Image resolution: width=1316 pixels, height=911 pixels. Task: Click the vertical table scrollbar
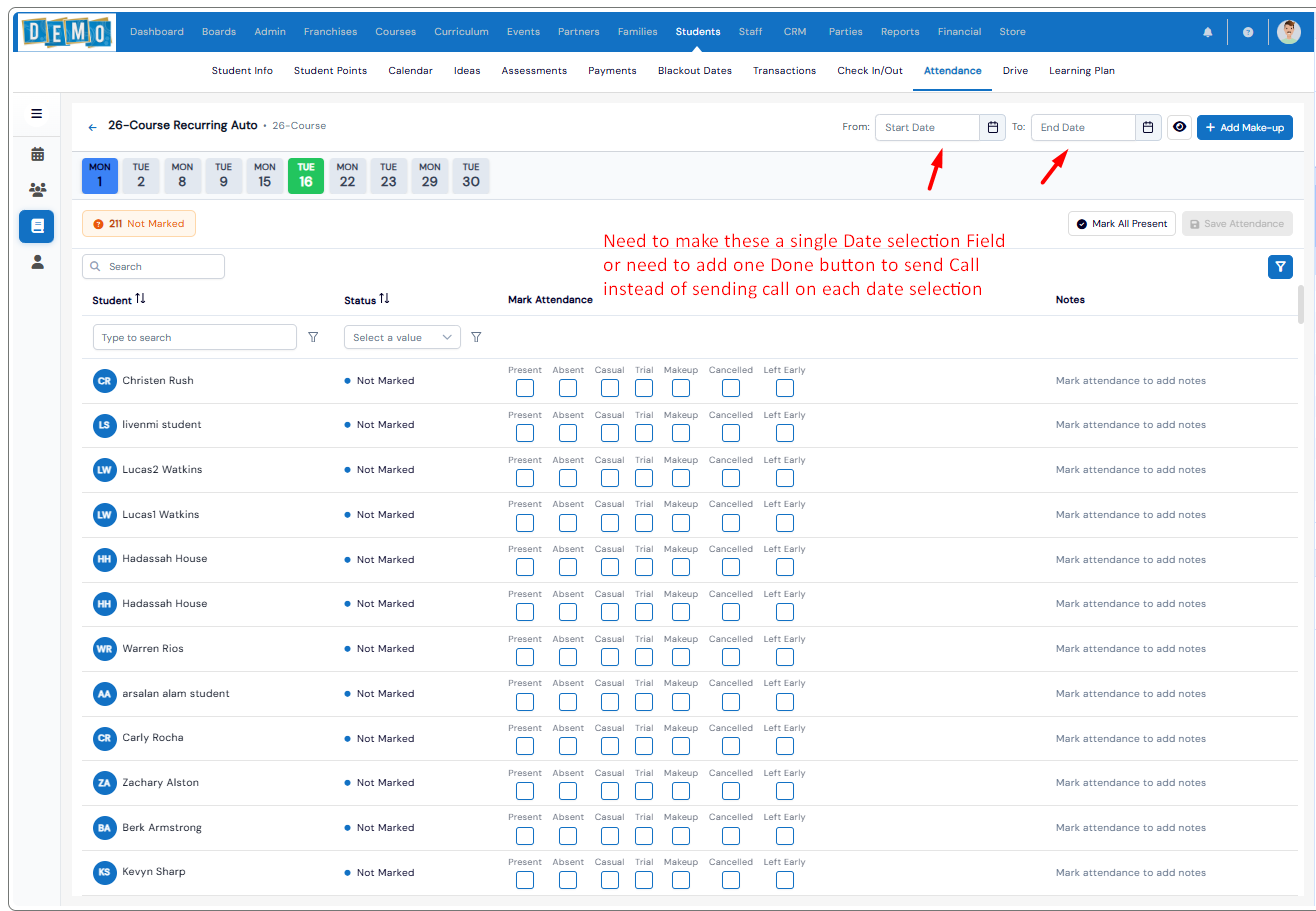1301,304
